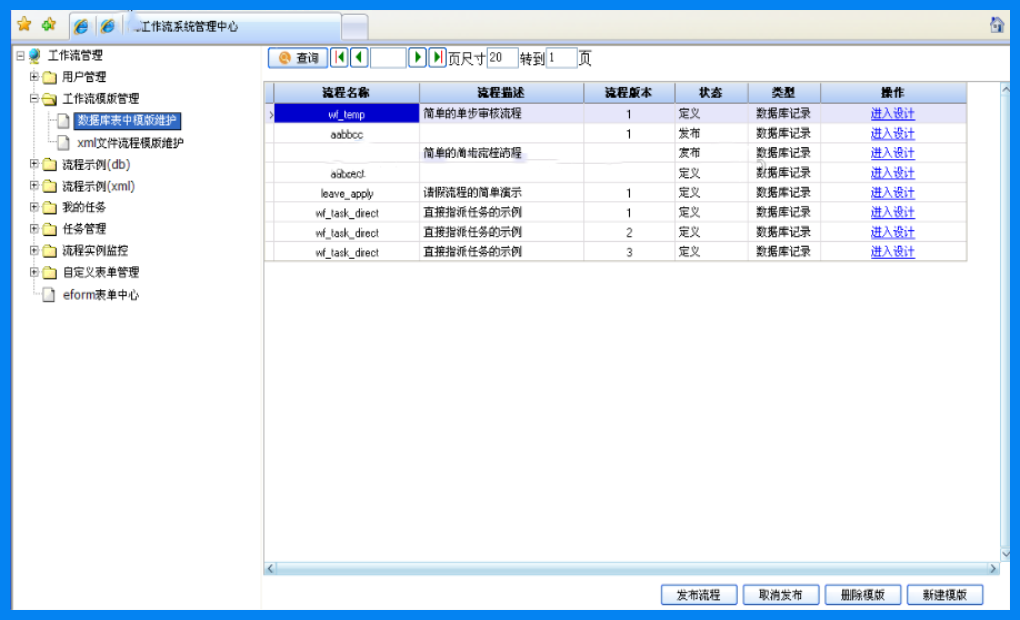
Task: Jump to last page arrow
Action: tap(437, 58)
